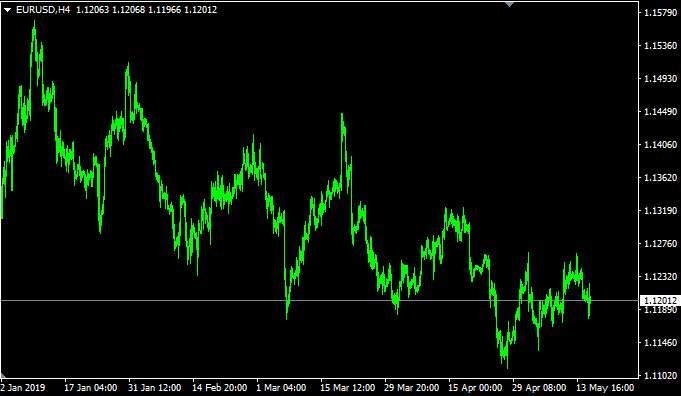Click the low value 1.11966
The width and height of the screenshot is (681, 396).
point(165,10)
